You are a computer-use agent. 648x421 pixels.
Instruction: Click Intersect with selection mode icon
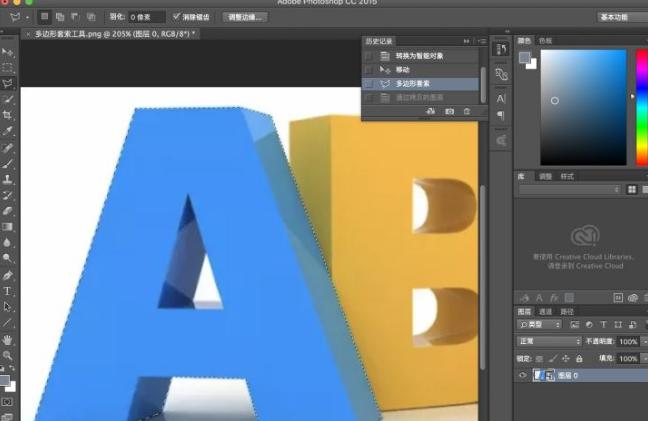(x=91, y=17)
